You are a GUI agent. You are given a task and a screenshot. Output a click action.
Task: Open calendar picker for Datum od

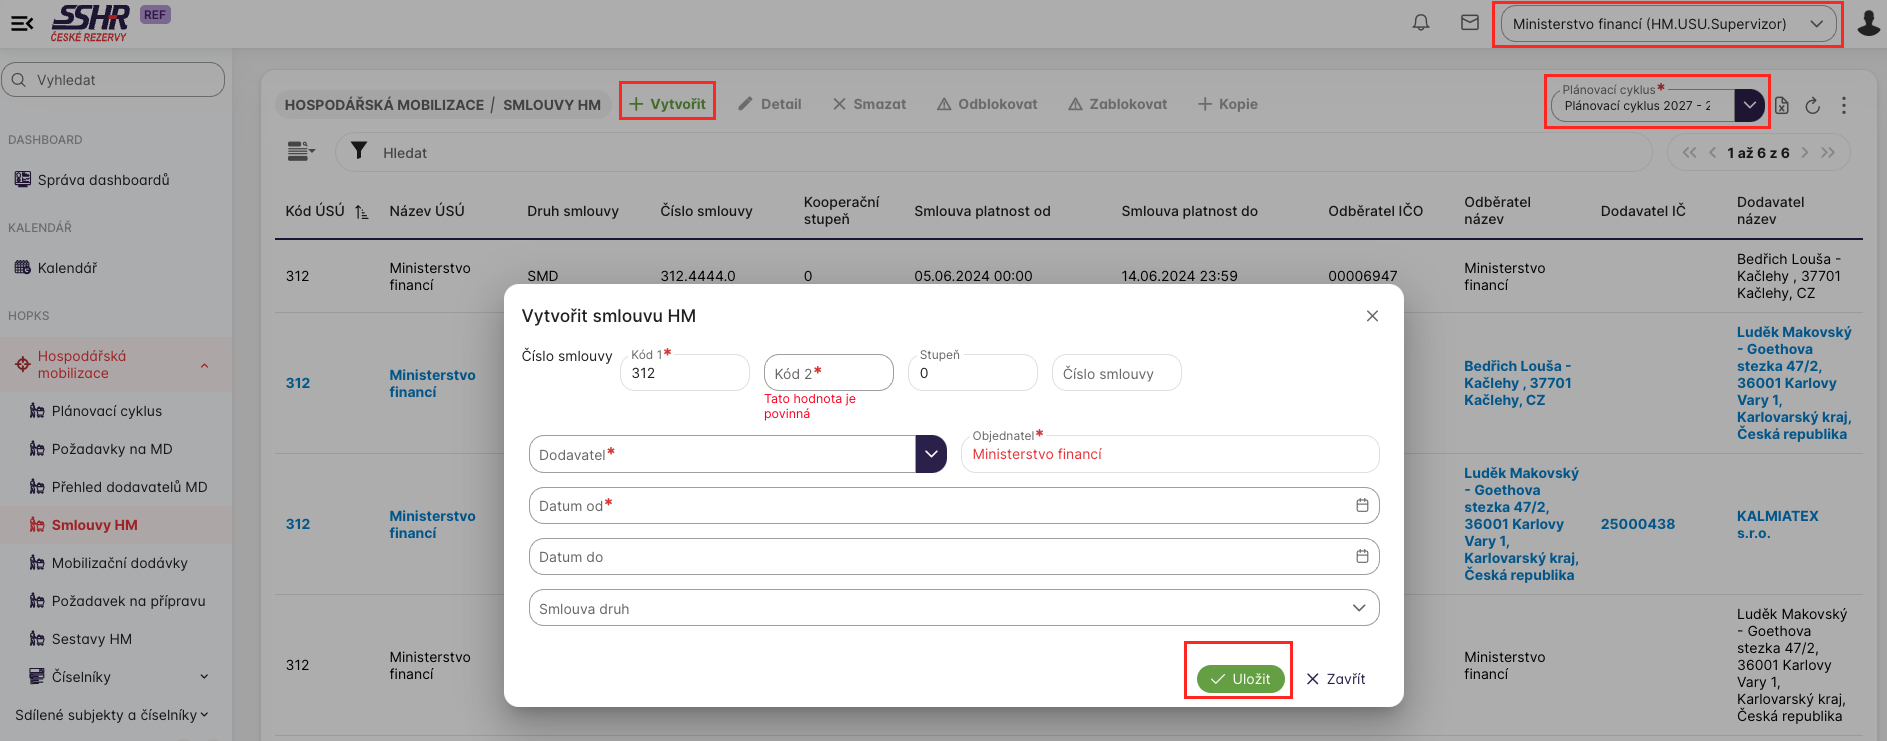click(x=1361, y=506)
